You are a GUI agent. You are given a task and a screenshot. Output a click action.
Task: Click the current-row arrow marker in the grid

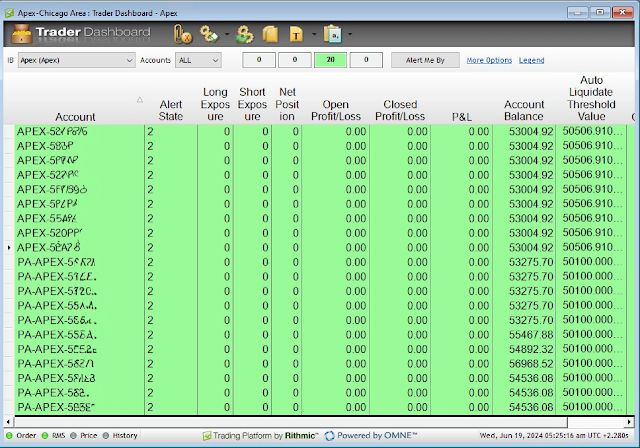(x=9, y=248)
